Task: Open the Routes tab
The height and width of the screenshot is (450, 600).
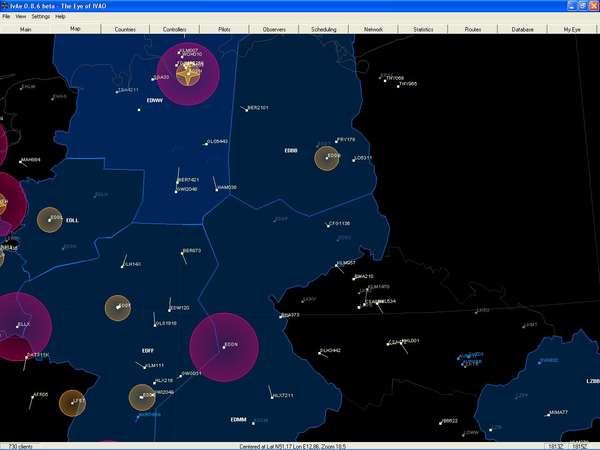Action: pos(473,29)
